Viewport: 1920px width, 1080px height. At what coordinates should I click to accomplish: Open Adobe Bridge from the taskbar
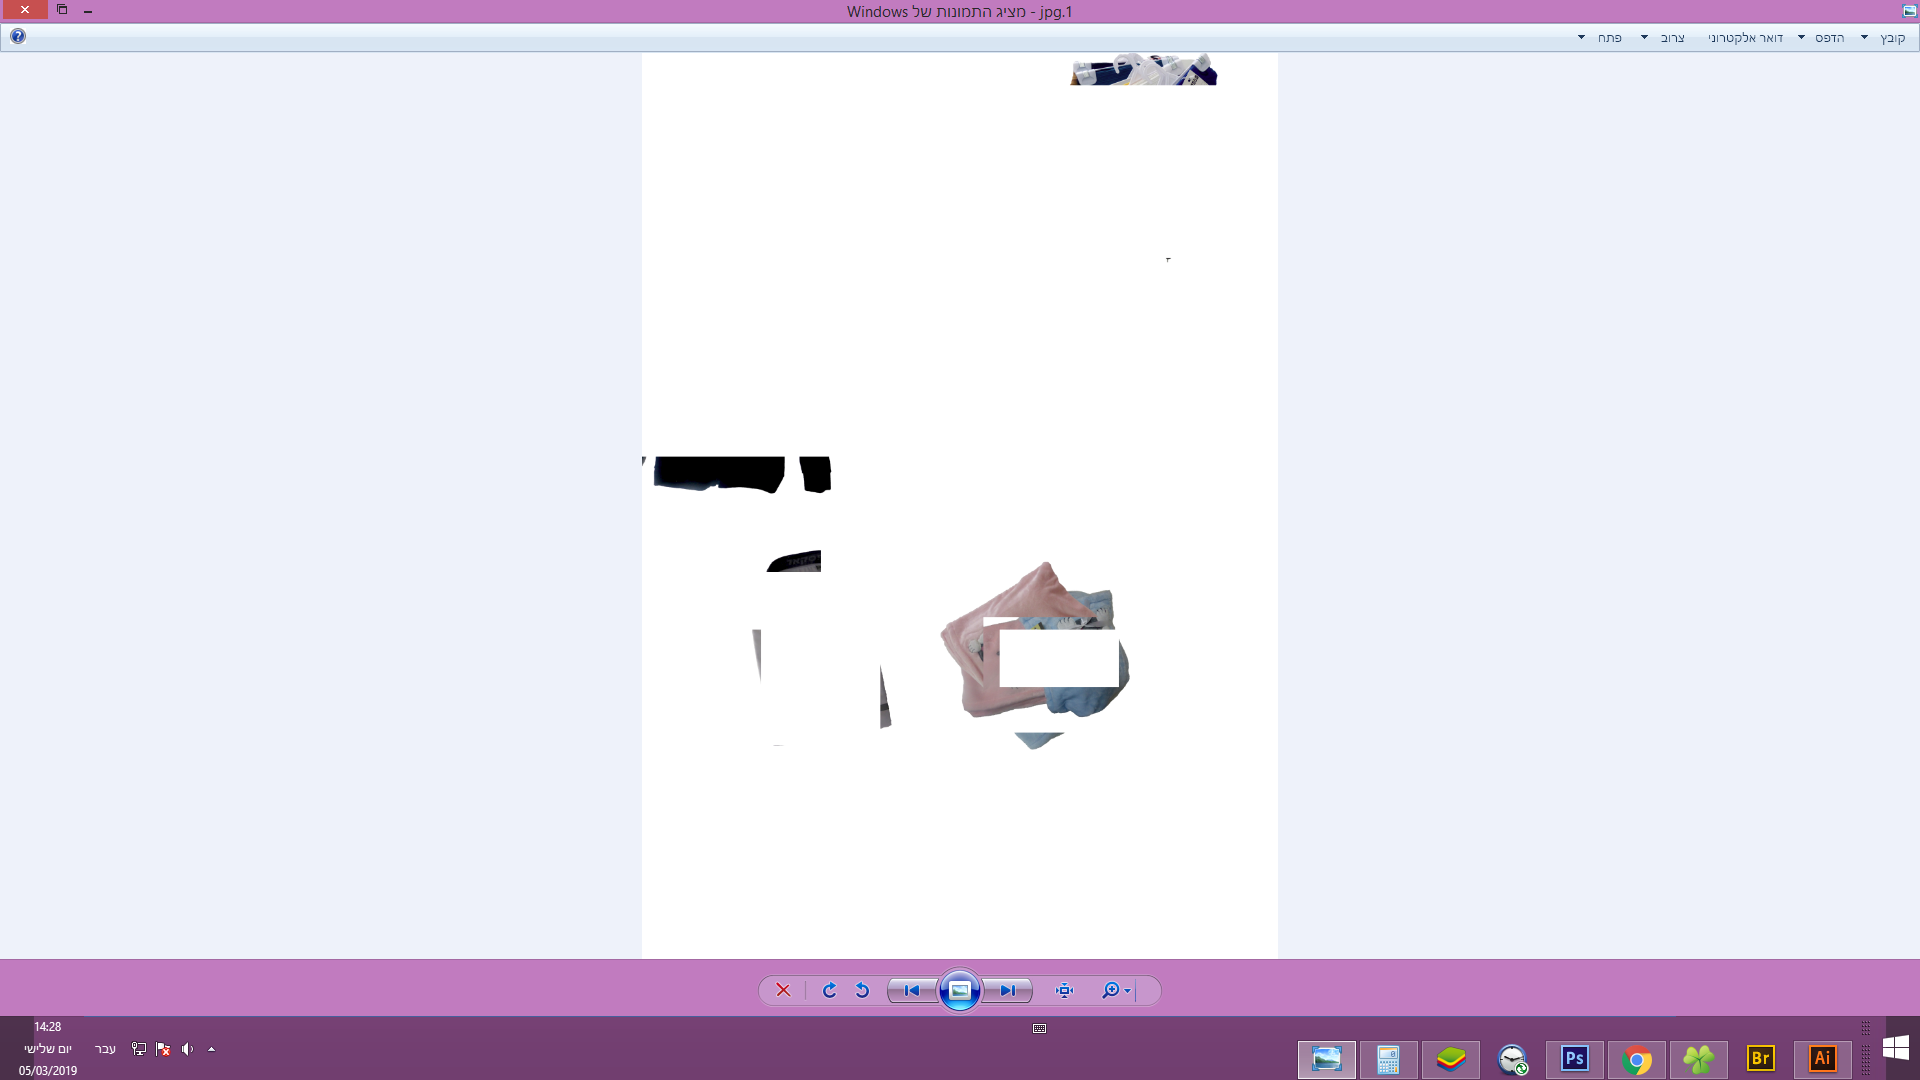1760,1060
